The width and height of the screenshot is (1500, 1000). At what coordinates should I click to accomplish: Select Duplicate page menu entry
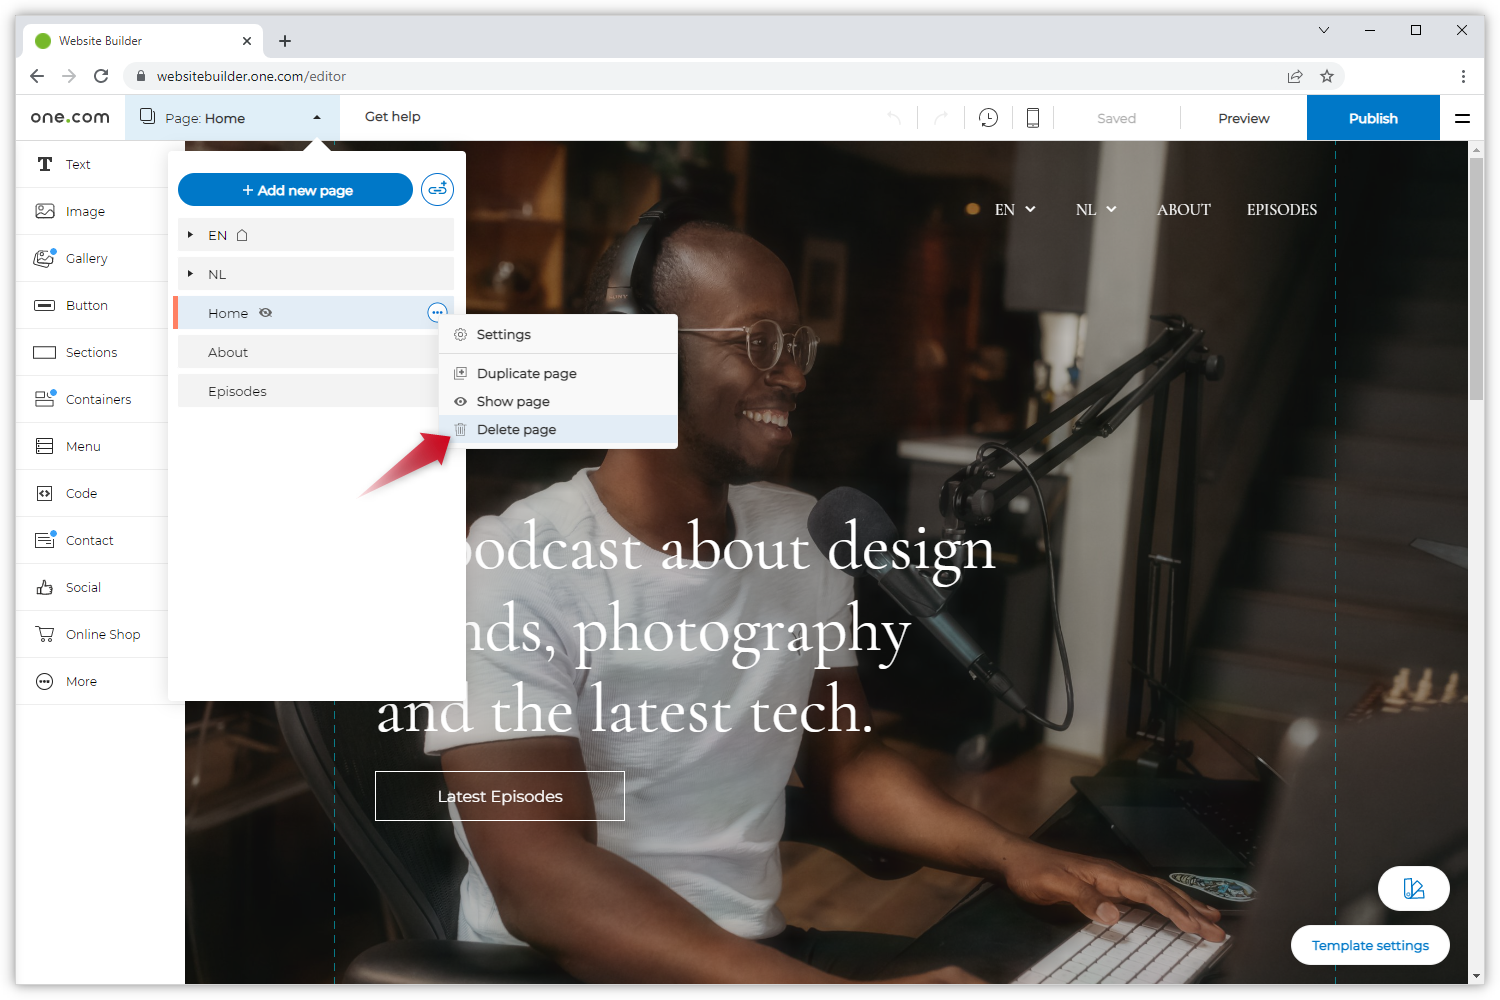[x=526, y=373]
